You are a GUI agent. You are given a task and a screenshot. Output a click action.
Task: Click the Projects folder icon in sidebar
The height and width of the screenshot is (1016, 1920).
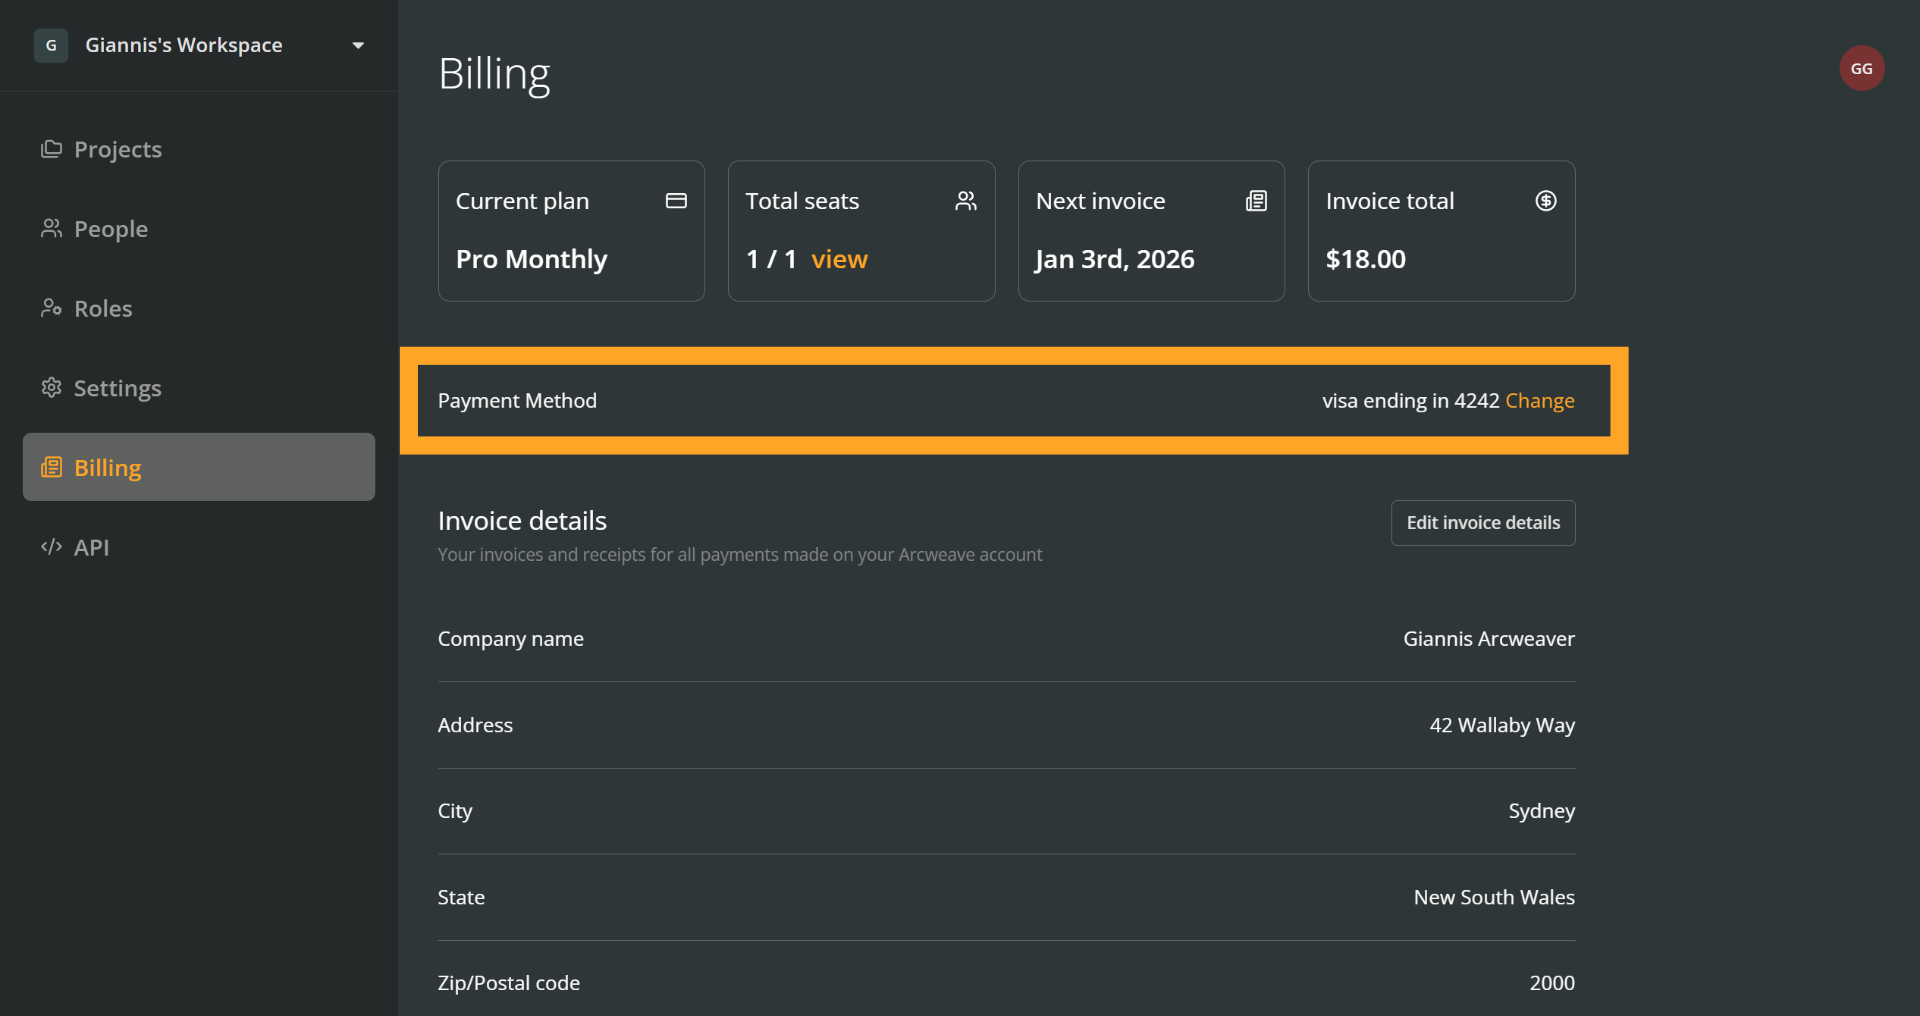(51, 149)
